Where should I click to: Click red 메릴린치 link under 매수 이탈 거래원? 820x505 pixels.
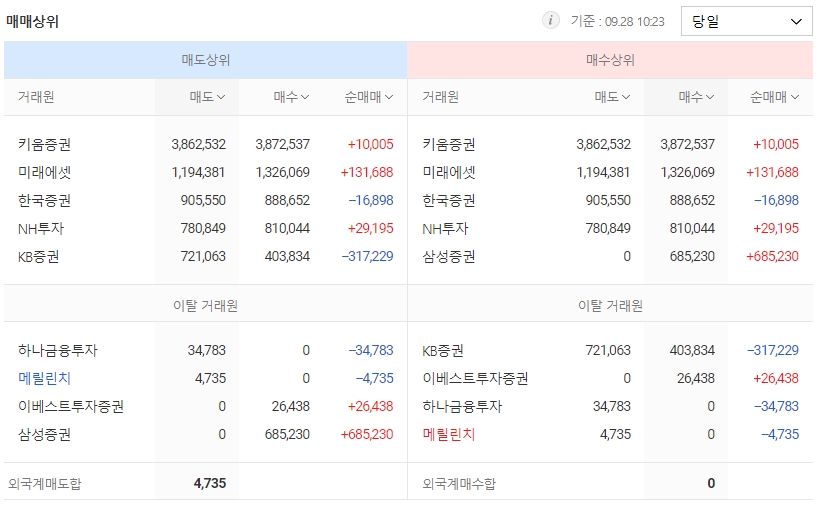click(449, 434)
